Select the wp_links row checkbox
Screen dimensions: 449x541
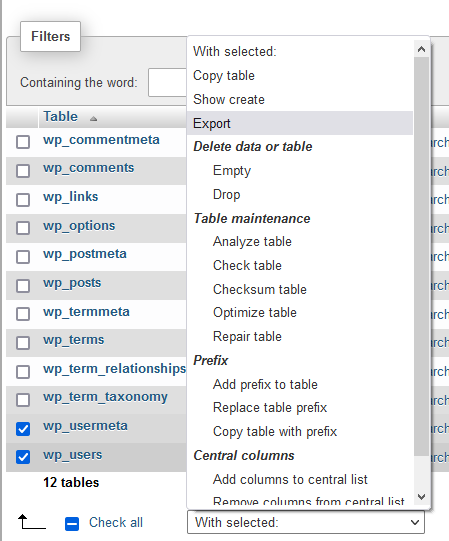coord(23,199)
